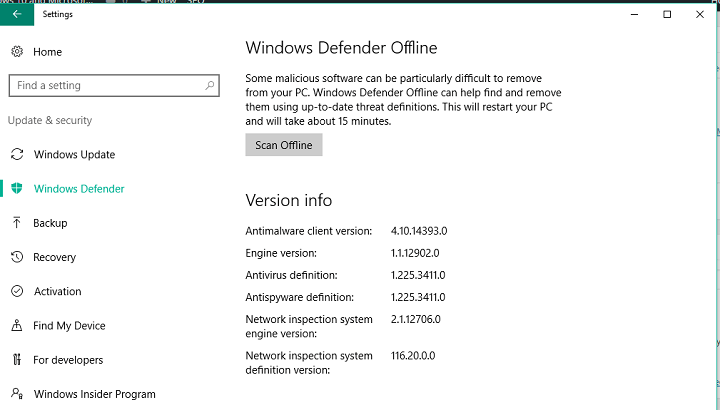
Task: Open the For developers page
Action: [x=68, y=359]
